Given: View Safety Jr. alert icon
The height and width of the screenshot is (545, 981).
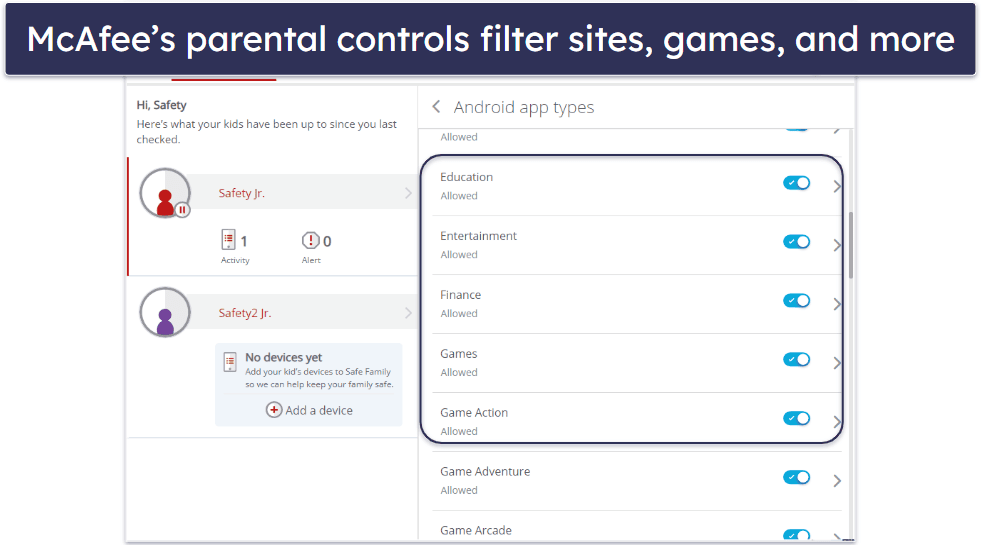Looking at the screenshot, I should click(310, 240).
